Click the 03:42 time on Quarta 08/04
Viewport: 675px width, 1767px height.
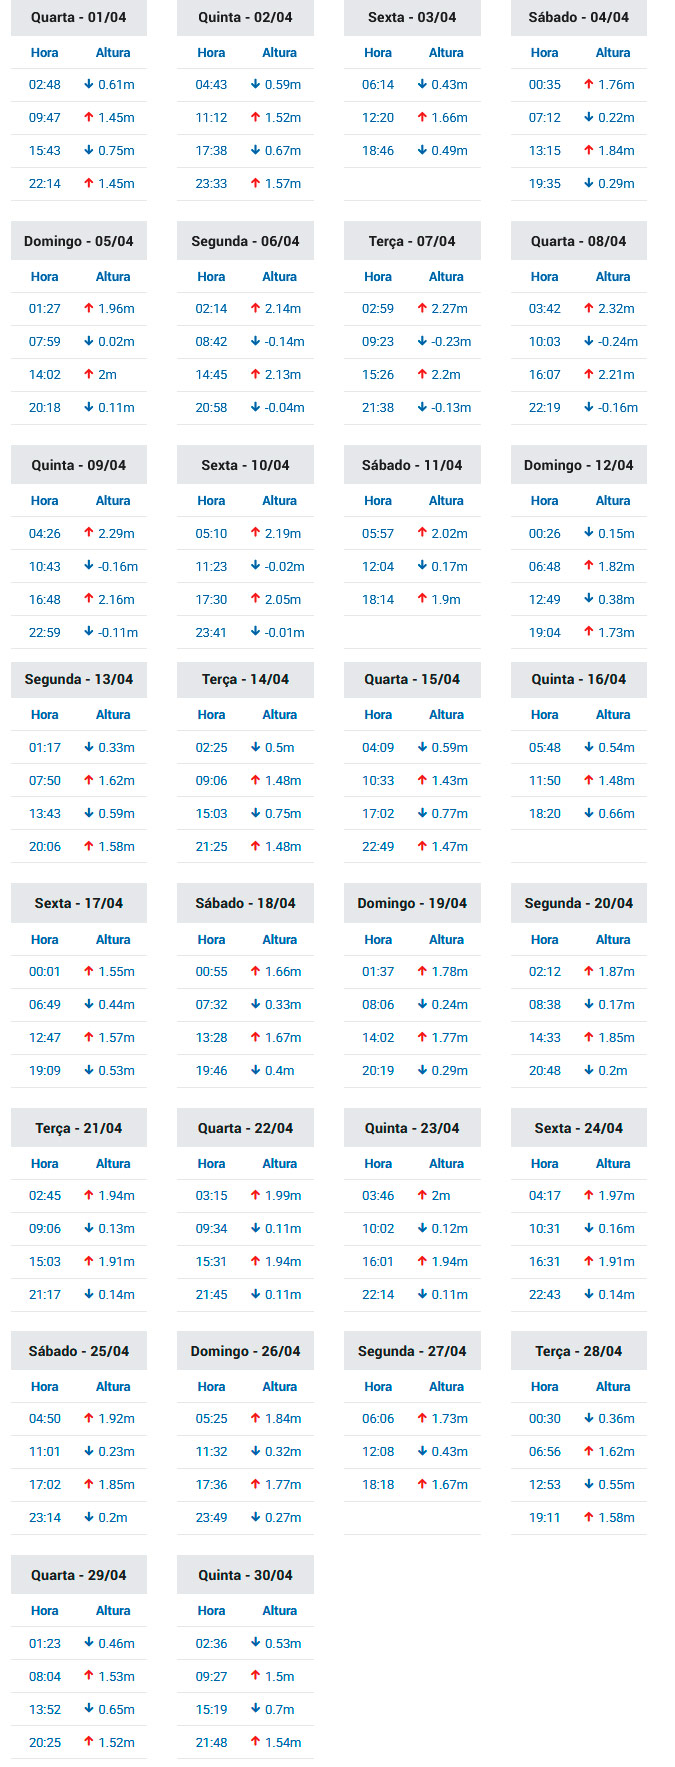pos(545,309)
